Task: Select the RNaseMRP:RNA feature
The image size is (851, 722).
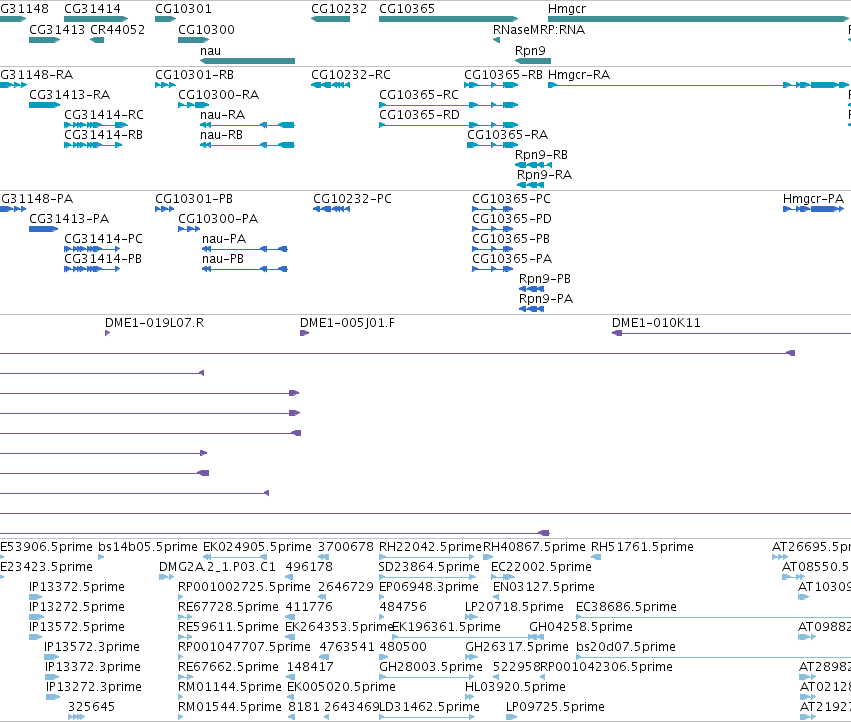Action: (x=497, y=40)
